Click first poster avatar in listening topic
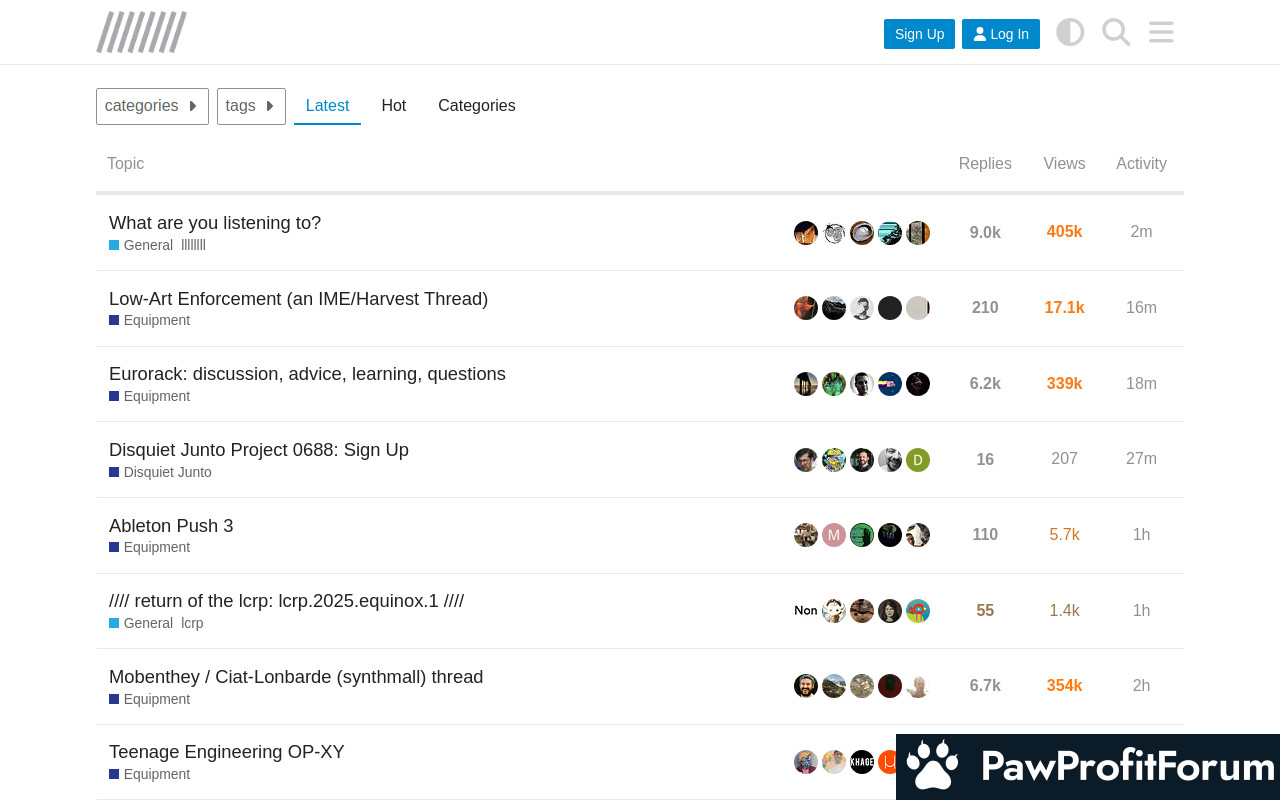Screen dimensions: 1280x800 tap(806, 233)
